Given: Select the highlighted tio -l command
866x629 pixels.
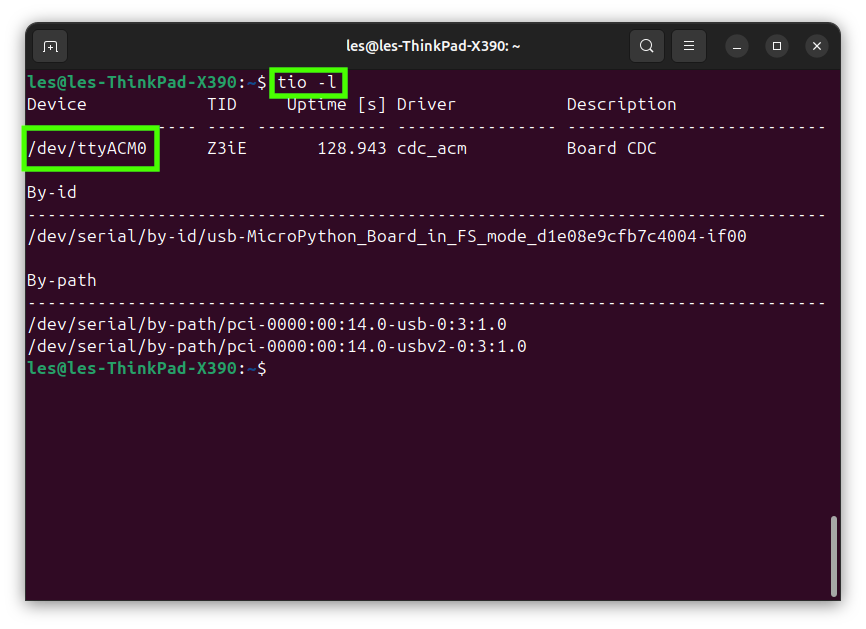Looking at the screenshot, I should click(x=307, y=81).
